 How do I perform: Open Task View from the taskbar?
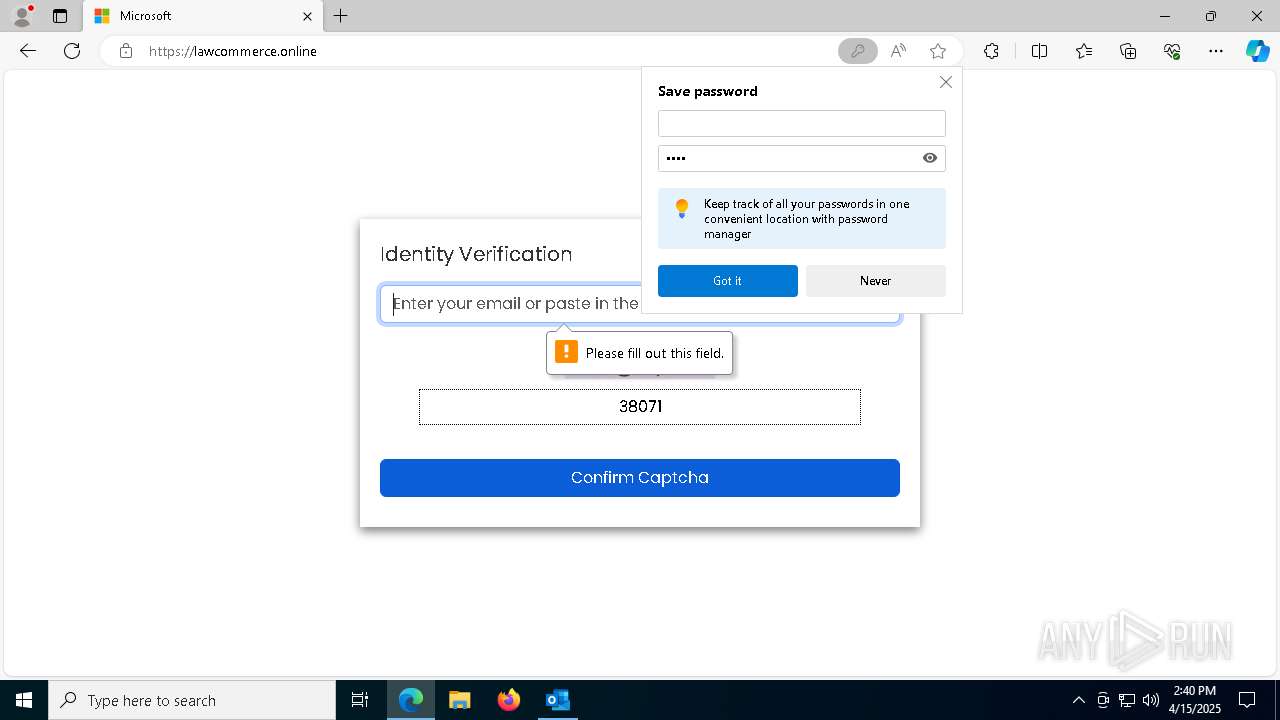pos(360,700)
